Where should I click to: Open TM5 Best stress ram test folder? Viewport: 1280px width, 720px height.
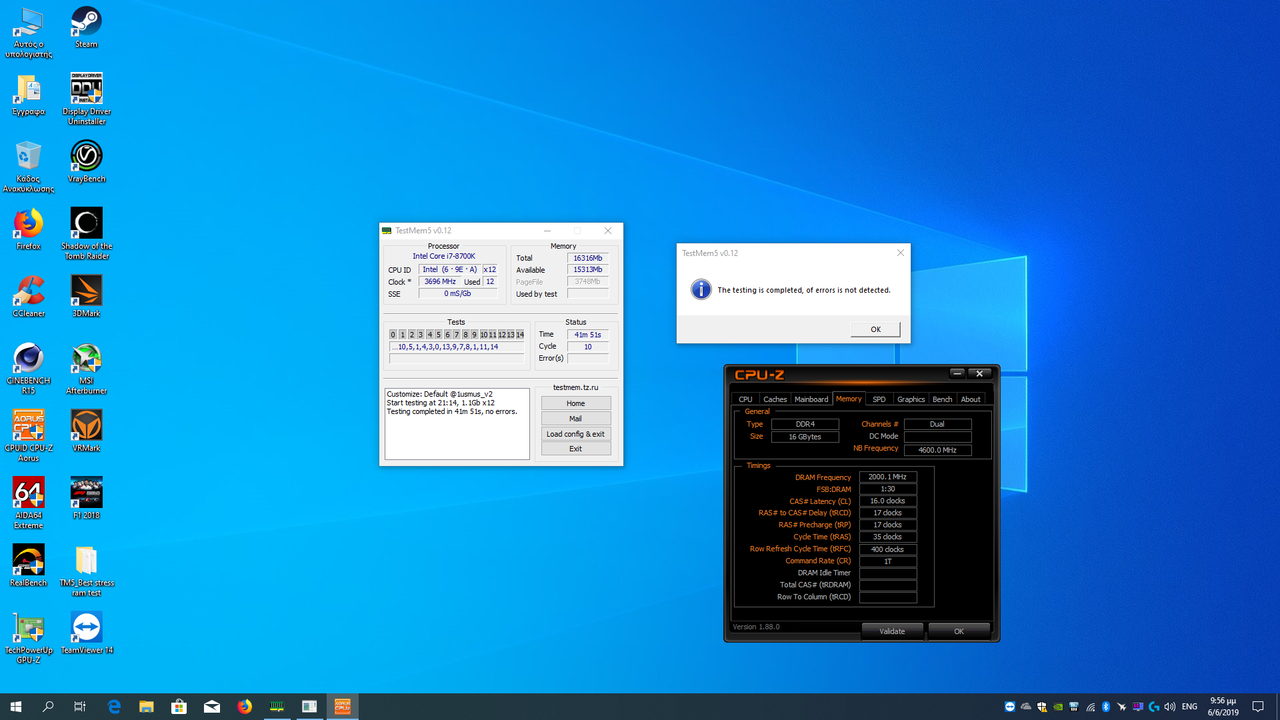pos(86,571)
